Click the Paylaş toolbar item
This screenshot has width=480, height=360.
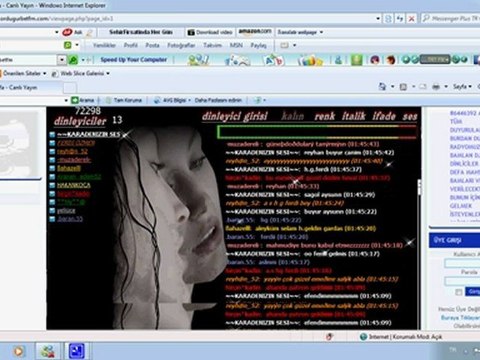click(258, 45)
